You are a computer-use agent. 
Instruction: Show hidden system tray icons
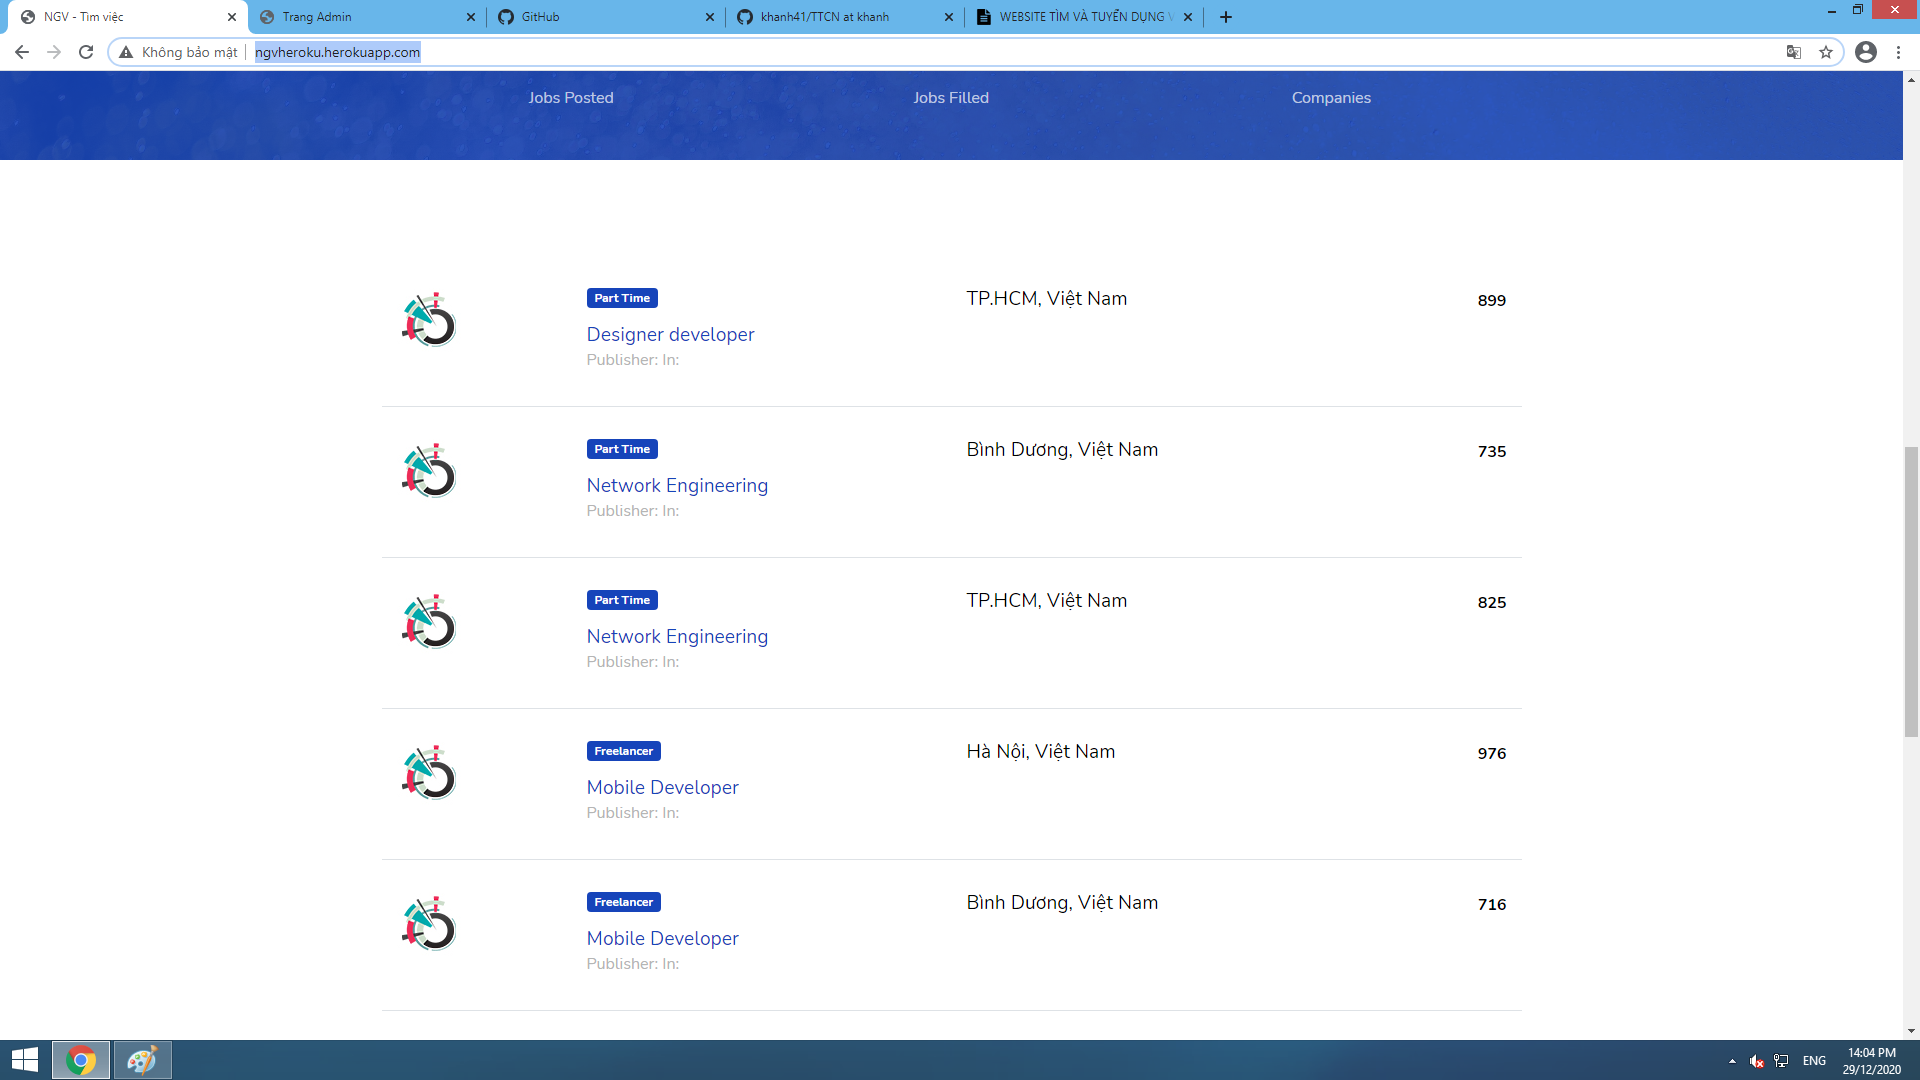tap(1732, 1061)
